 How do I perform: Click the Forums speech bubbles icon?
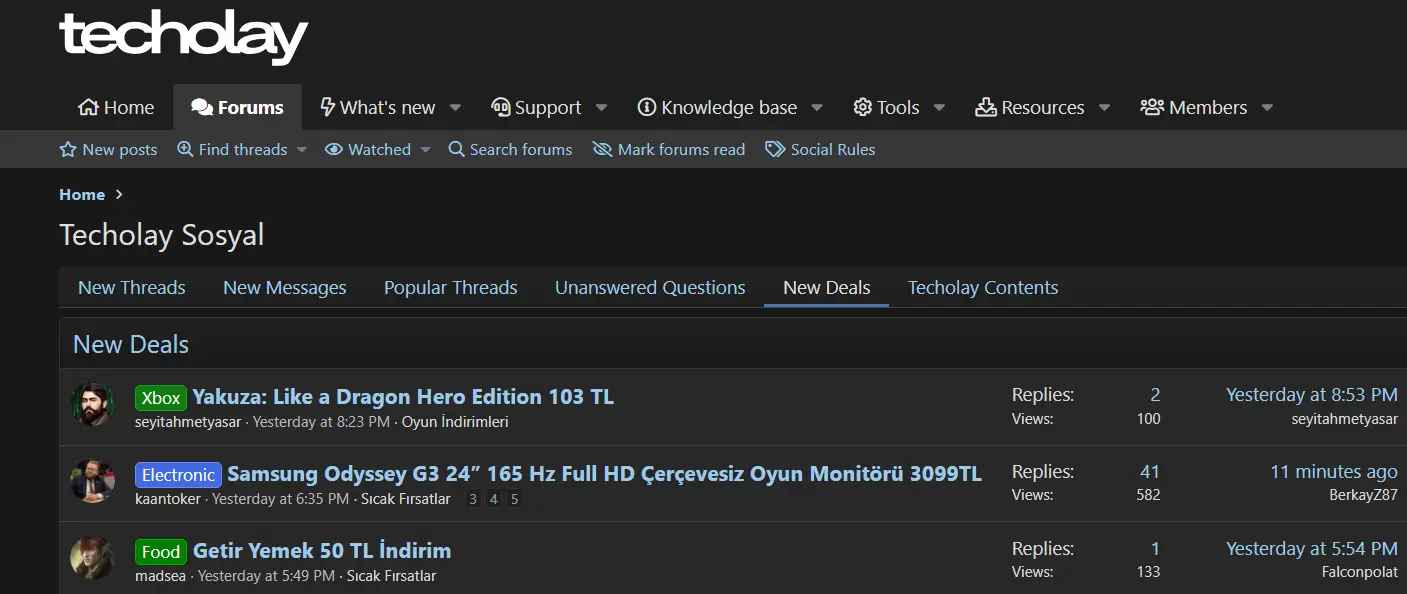point(202,107)
